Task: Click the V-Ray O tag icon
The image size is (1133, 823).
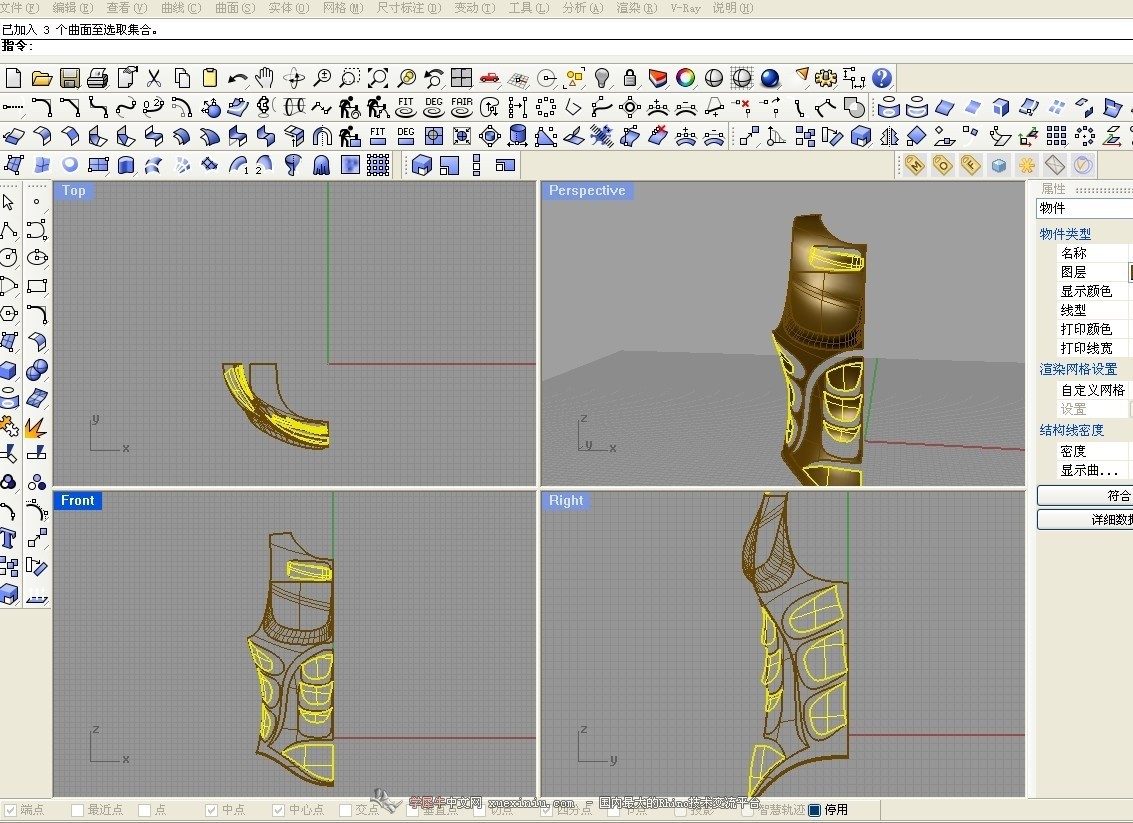Action: point(942,165)
